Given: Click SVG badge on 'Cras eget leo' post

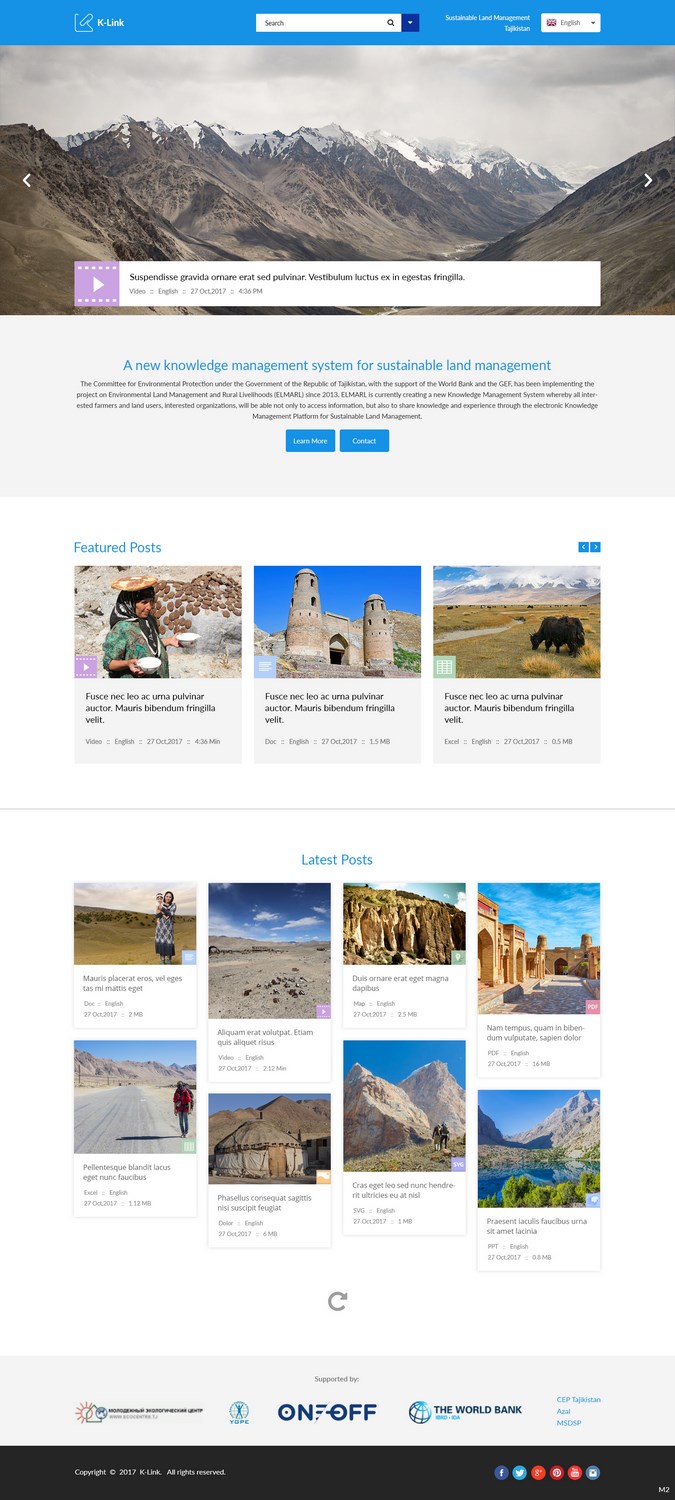Looking at the screenshot, I should point(459,1164).
